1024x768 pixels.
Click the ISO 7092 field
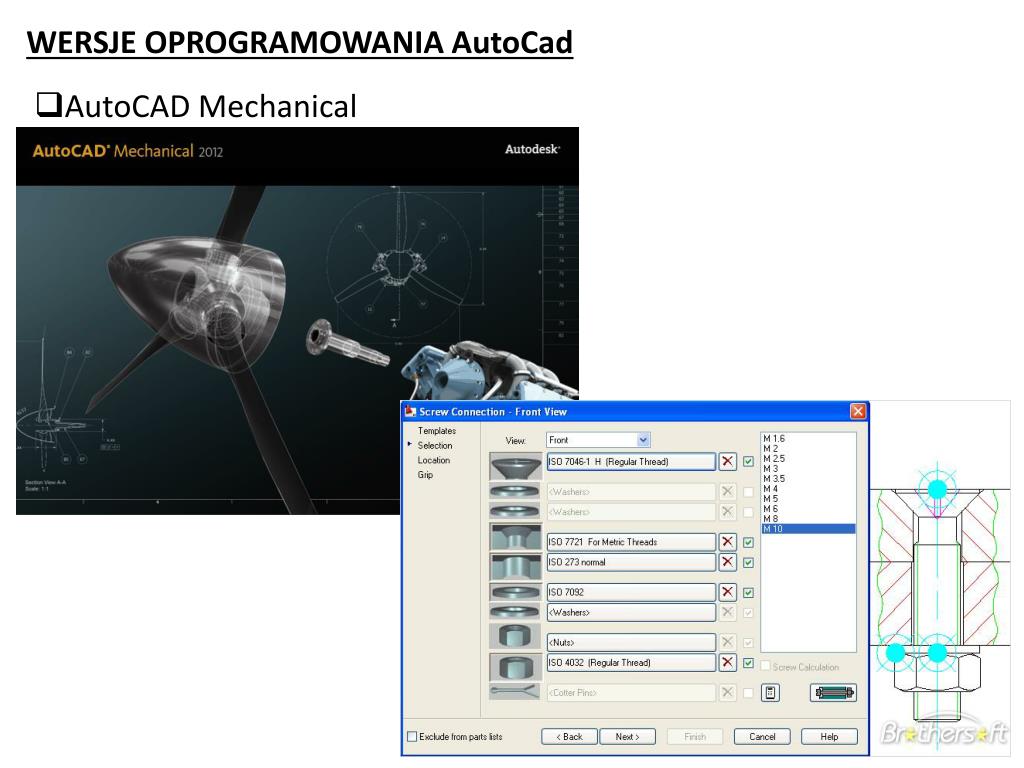(631, 592)
